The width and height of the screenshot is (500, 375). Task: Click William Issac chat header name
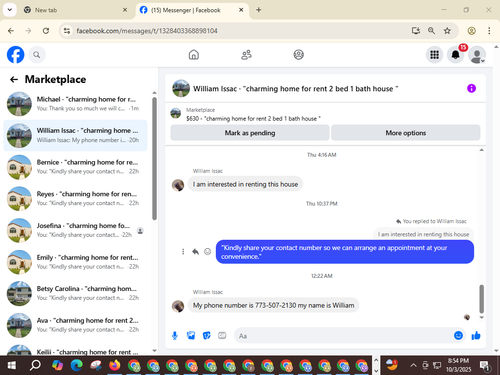pos(295,89)
